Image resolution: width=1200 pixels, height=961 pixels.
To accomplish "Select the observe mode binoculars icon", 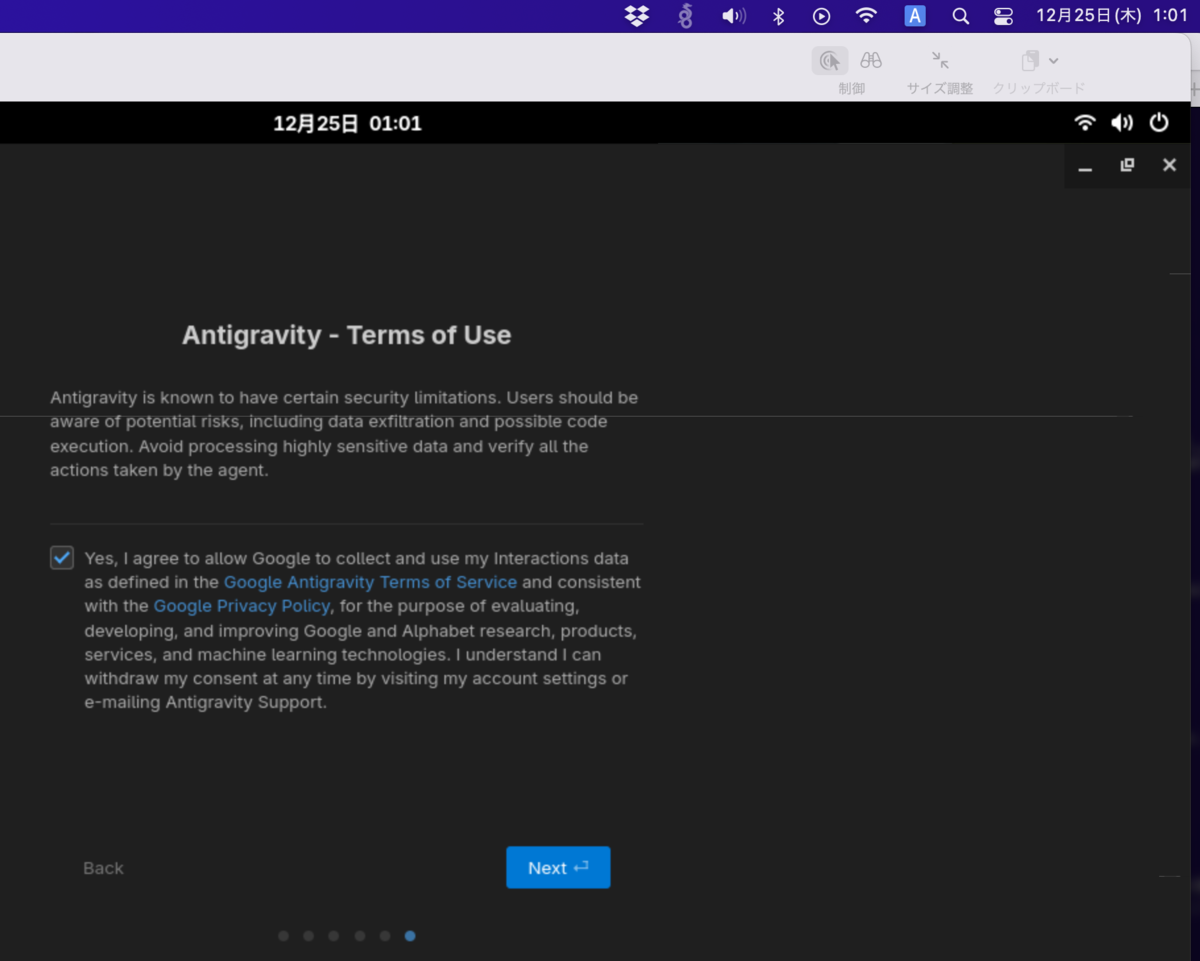I will 871,61.
